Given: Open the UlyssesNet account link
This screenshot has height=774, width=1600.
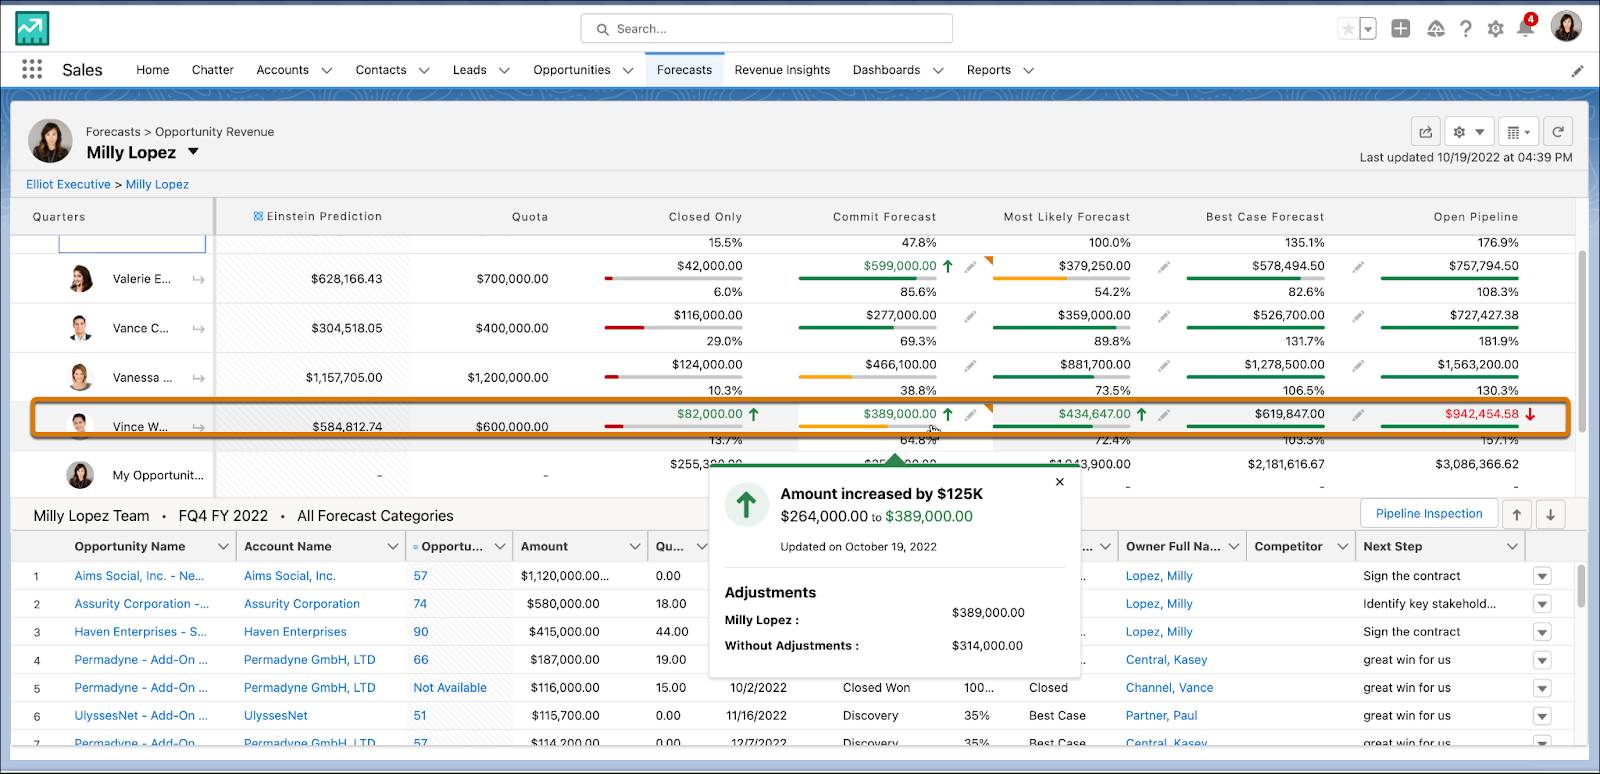Looking at the screenshot, I should 276,716.
